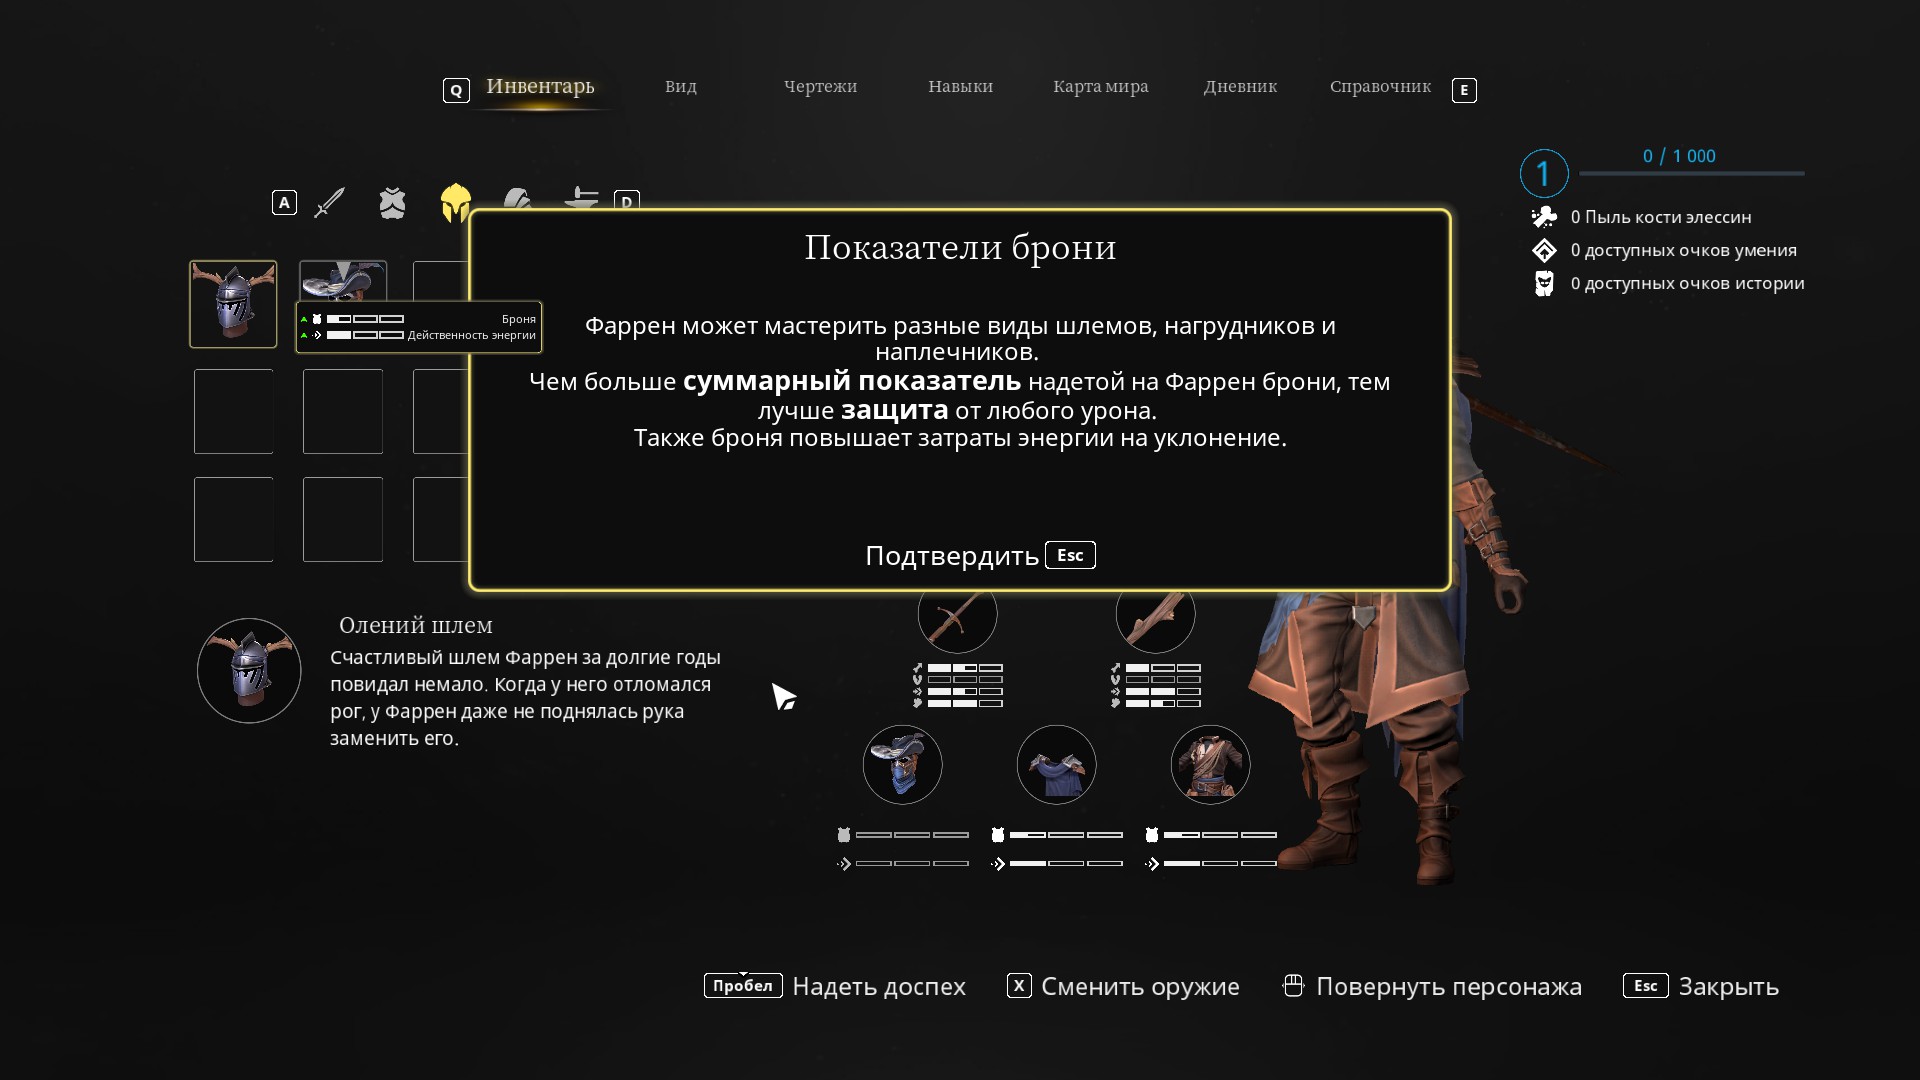The width and height of the screenshot is (1920, 1080).
Task: Click the Esc key badge beside Подтвердить
Action: 1070,555
